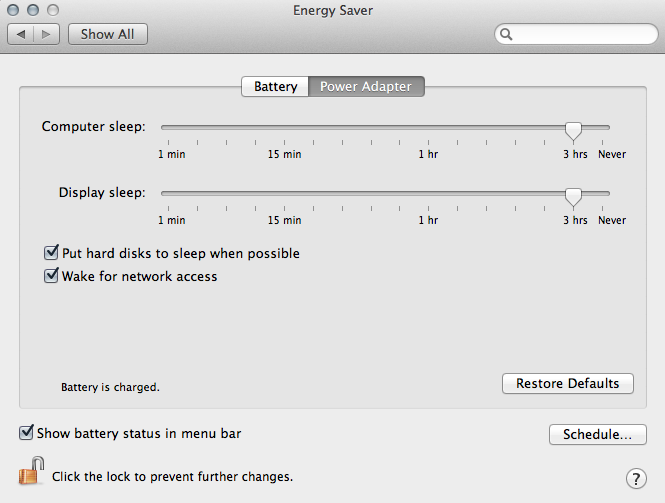Go back with the left arrow button
The image size is (665, 503).
coord(22,34)
